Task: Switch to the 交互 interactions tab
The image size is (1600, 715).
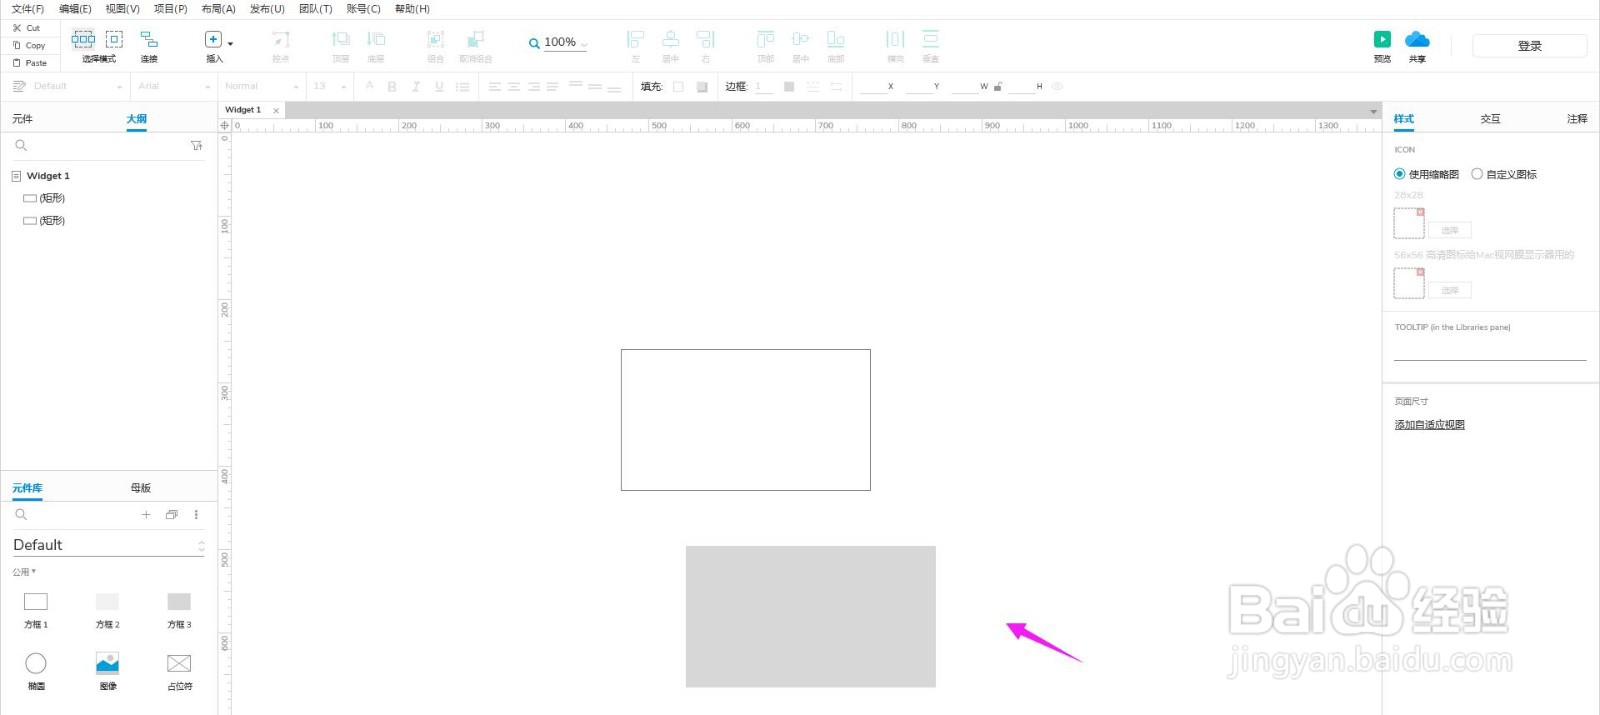Action: pos(1490,119)
